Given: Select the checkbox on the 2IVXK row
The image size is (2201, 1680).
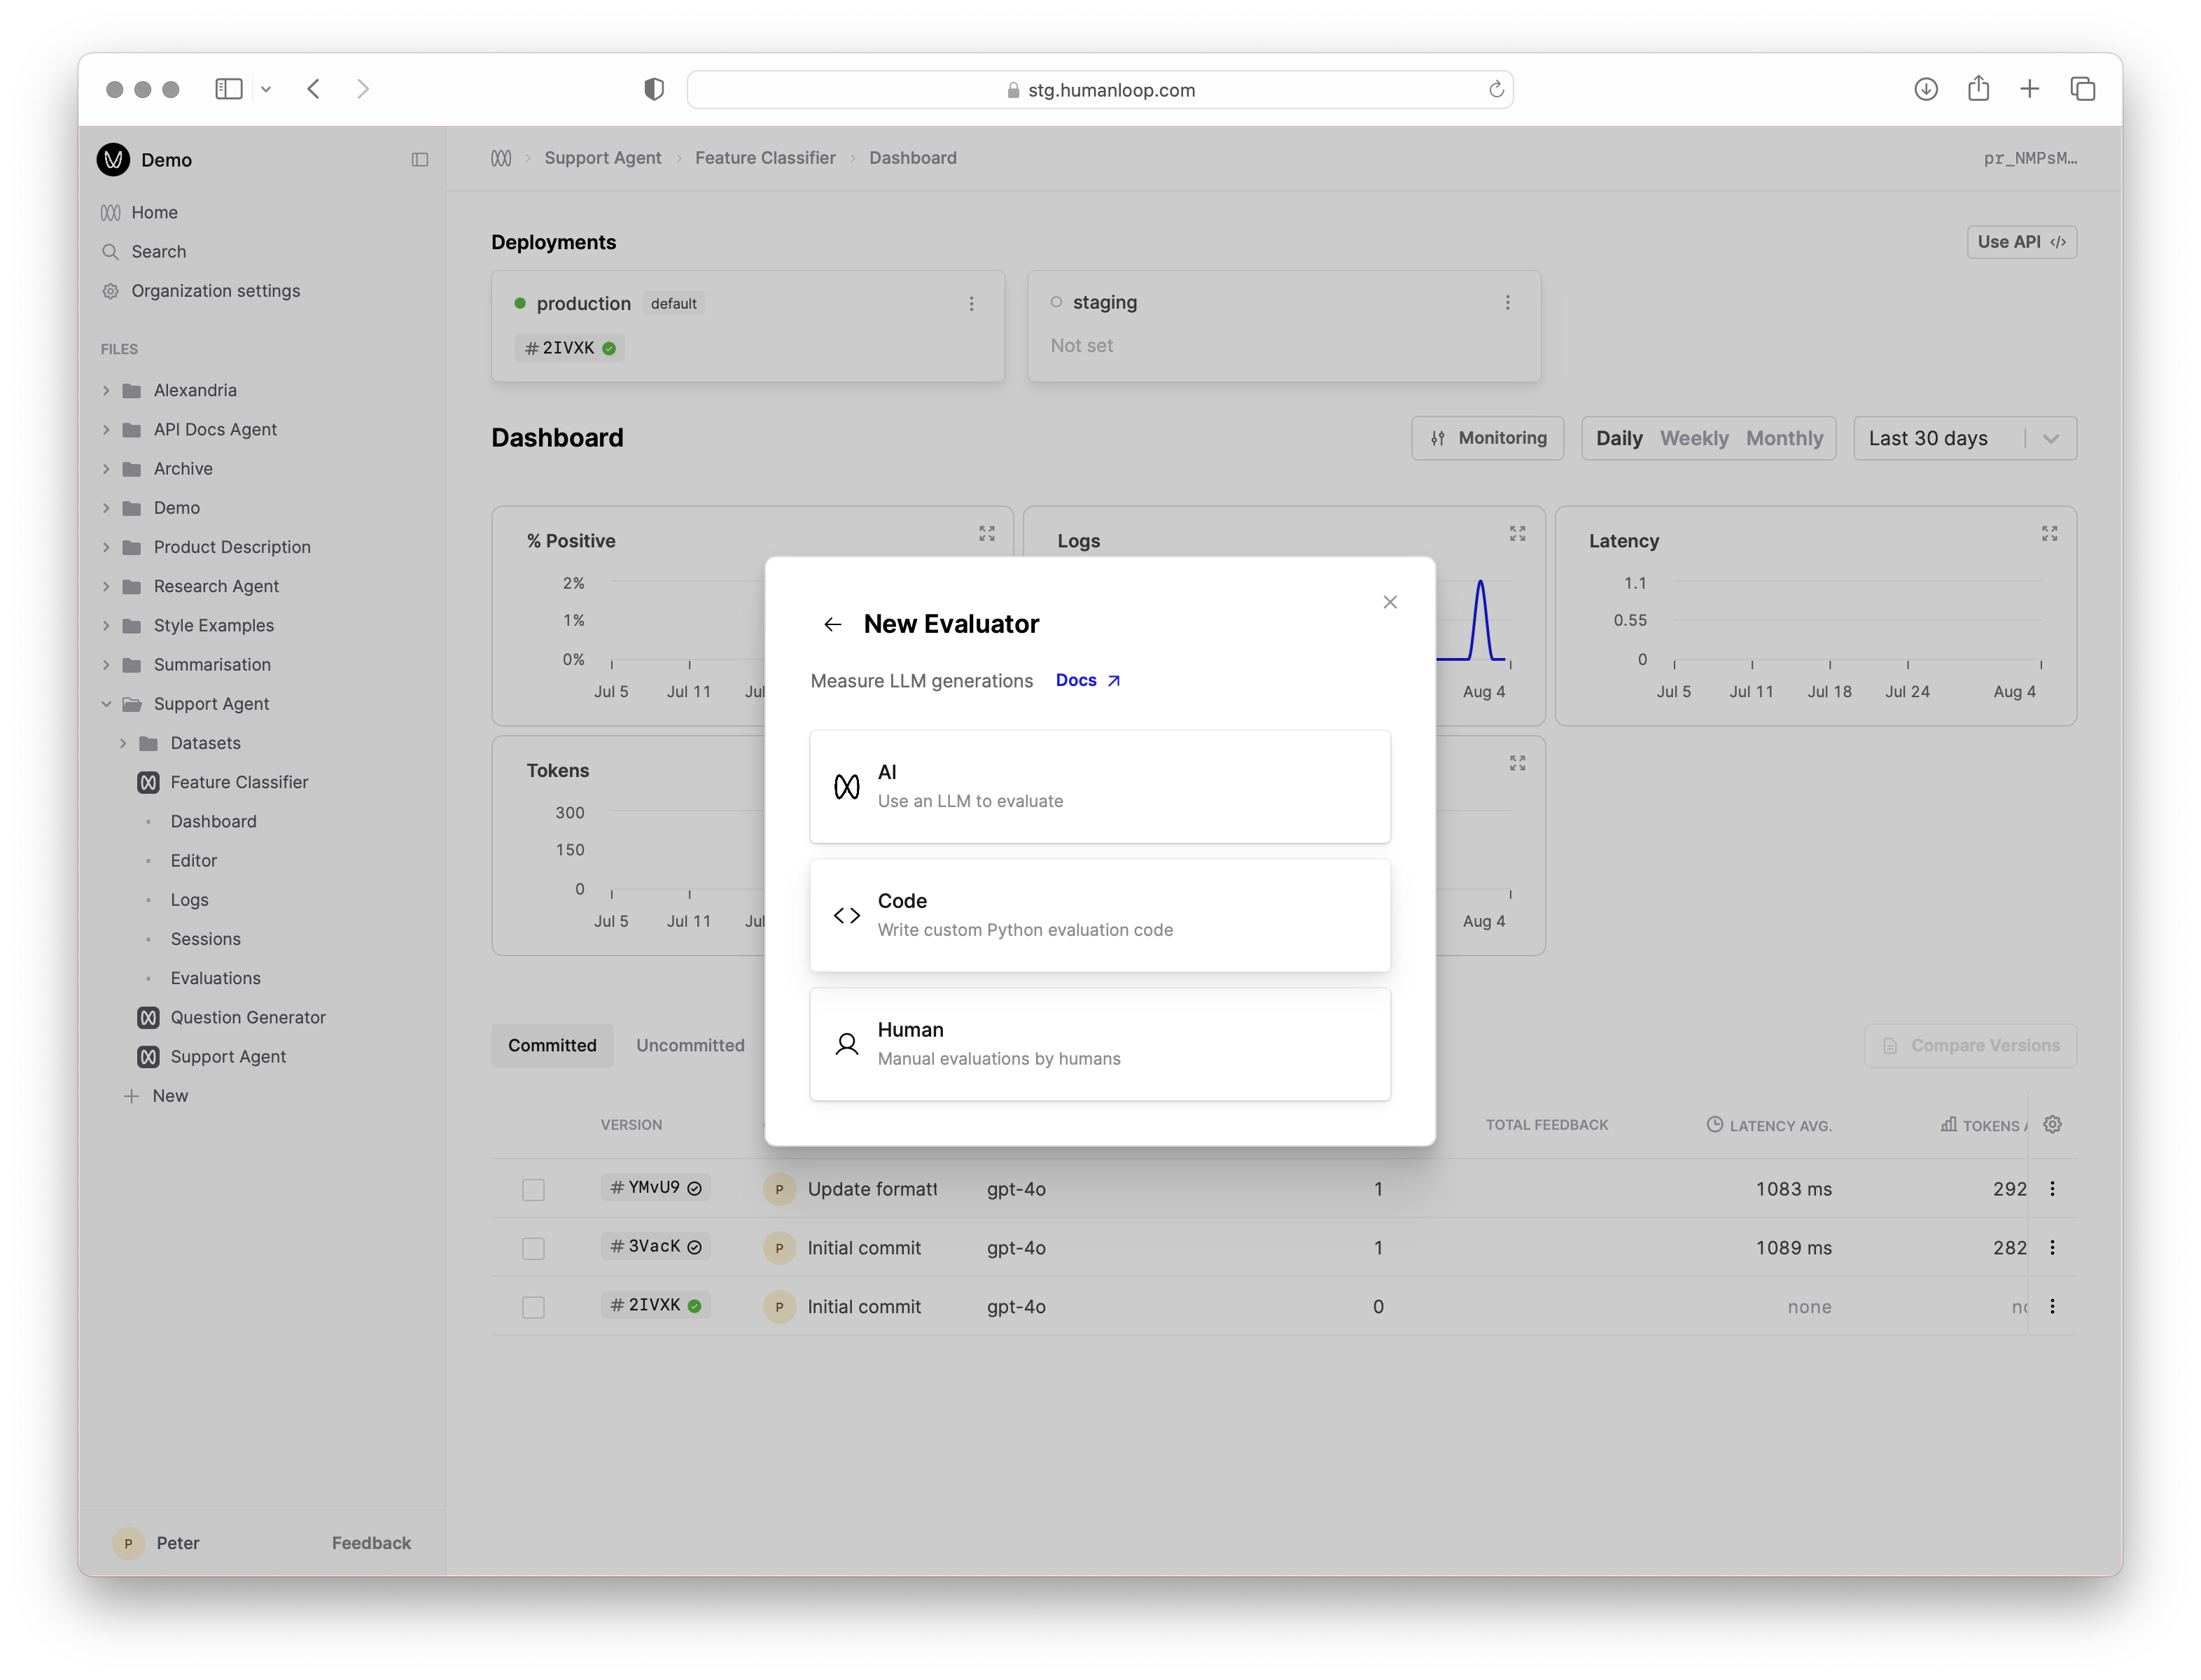Looking at the screenshot, I should tap(533, 1306).
